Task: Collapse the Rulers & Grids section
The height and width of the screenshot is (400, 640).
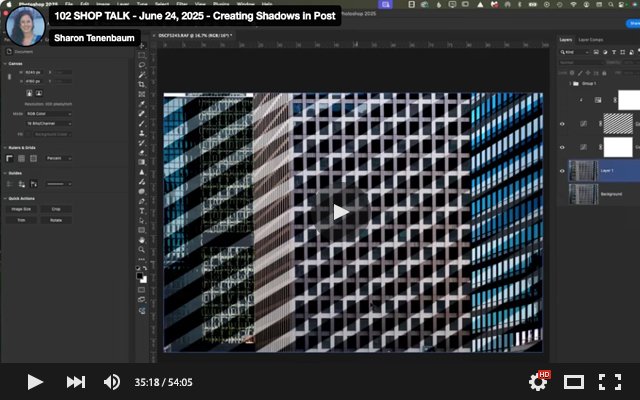Action: point(5,147)
